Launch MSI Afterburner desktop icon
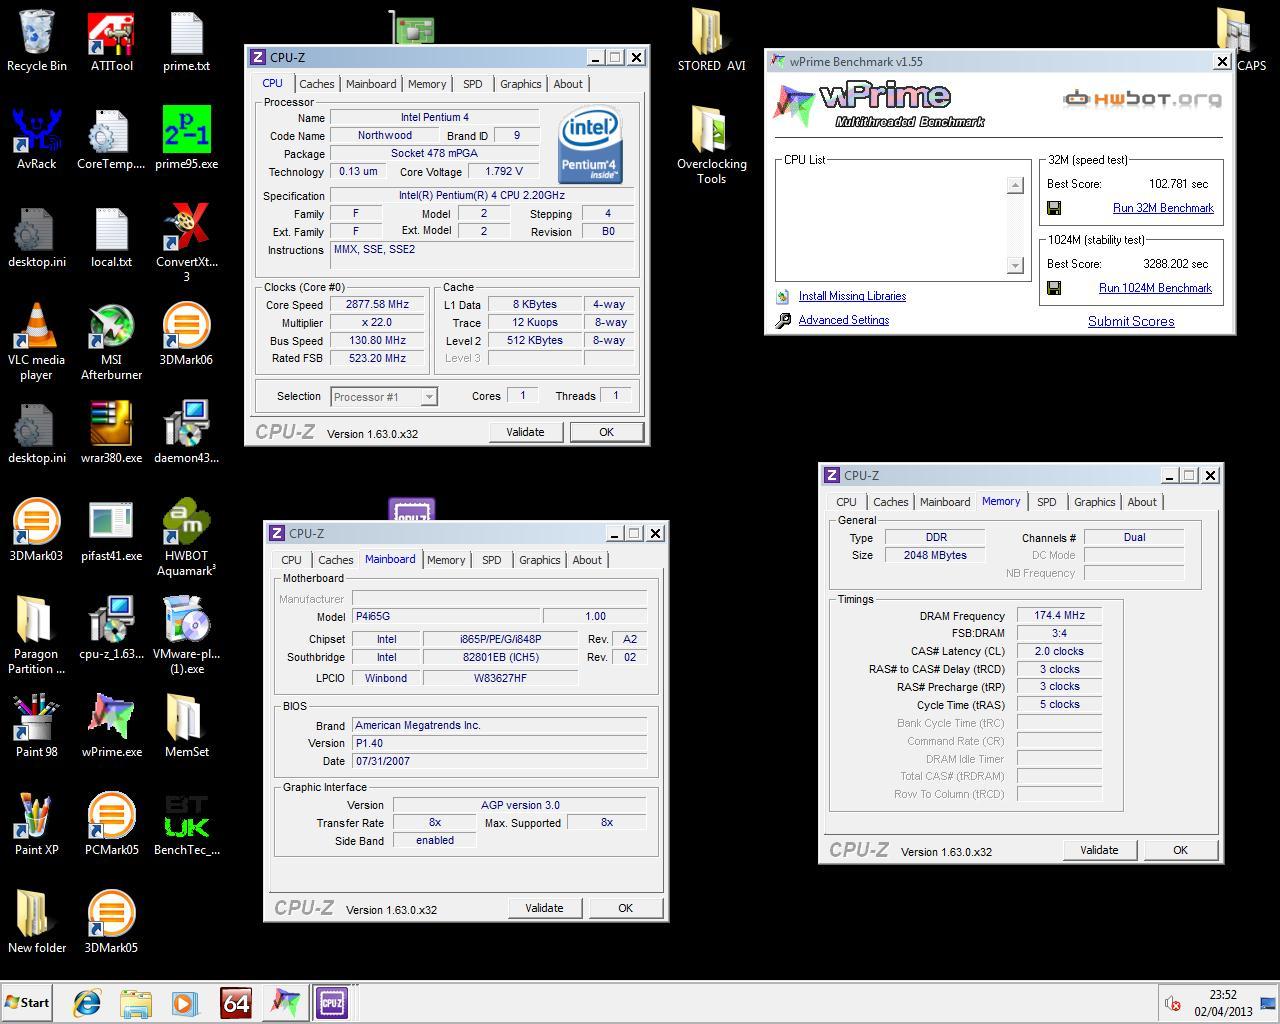This screenshot has width=1280, height=1024. [111, 341]
